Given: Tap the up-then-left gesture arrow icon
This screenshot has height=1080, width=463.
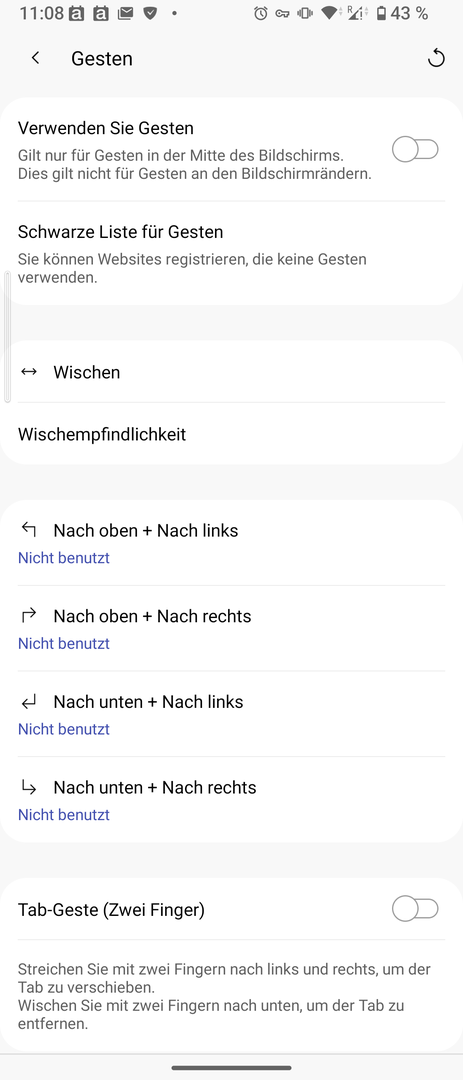Looking at the screenshot, I should pos(28,529).
